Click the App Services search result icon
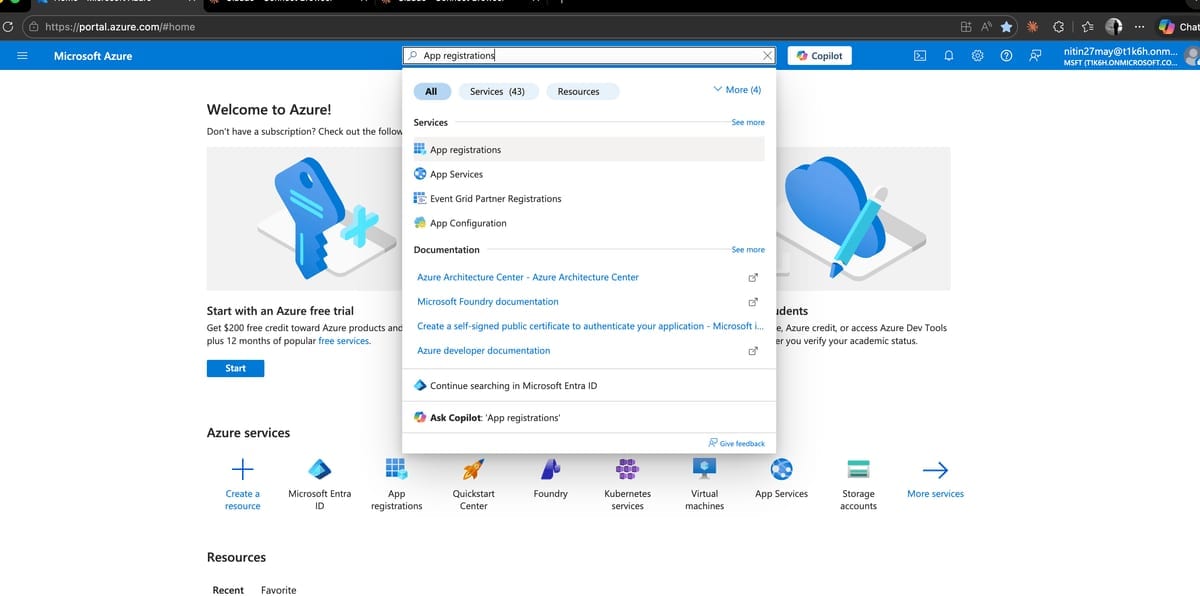The width and height of the screenshot is (1200, 596). (x=420, y=174)
